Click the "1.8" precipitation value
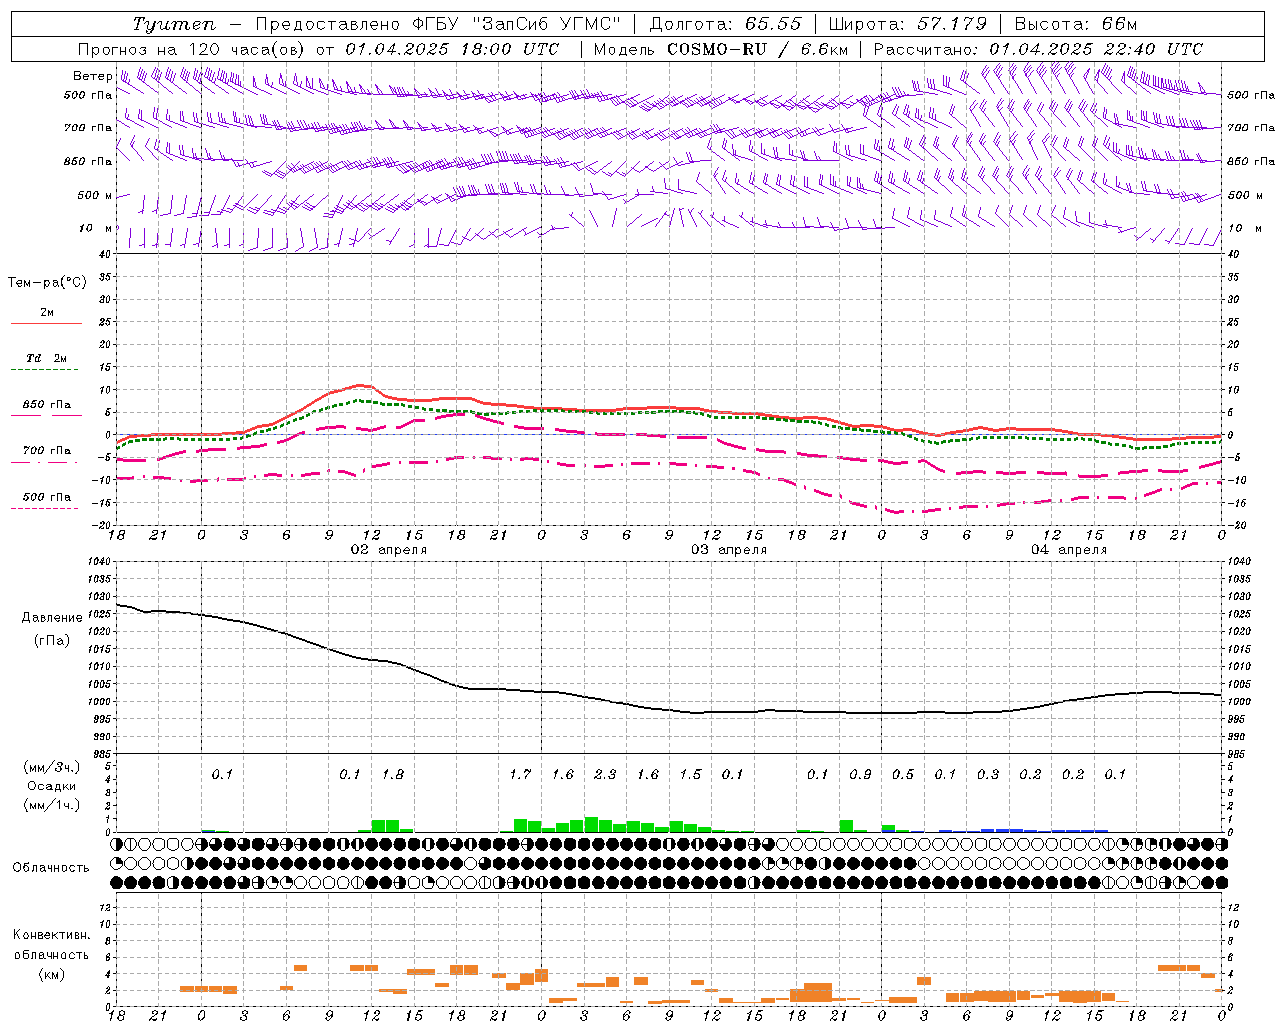 click(x=393, y=774)
